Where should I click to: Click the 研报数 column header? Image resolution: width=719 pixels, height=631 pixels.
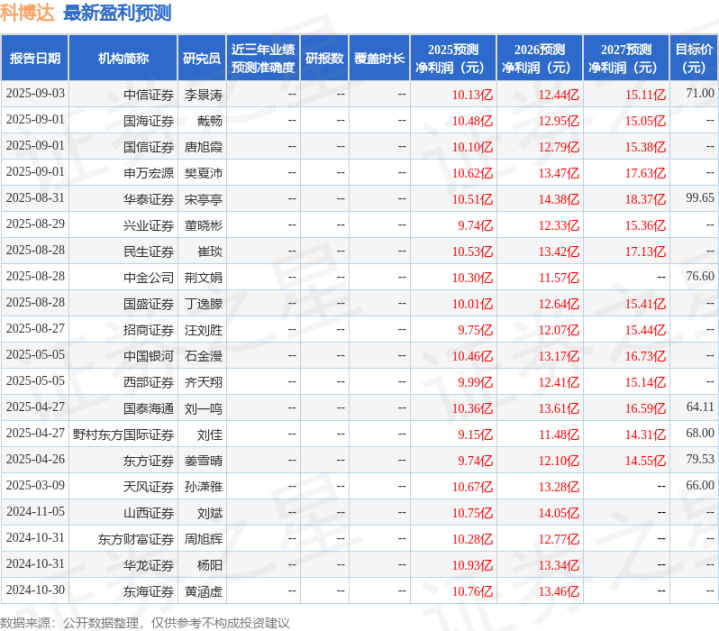(x=324, y=58)
